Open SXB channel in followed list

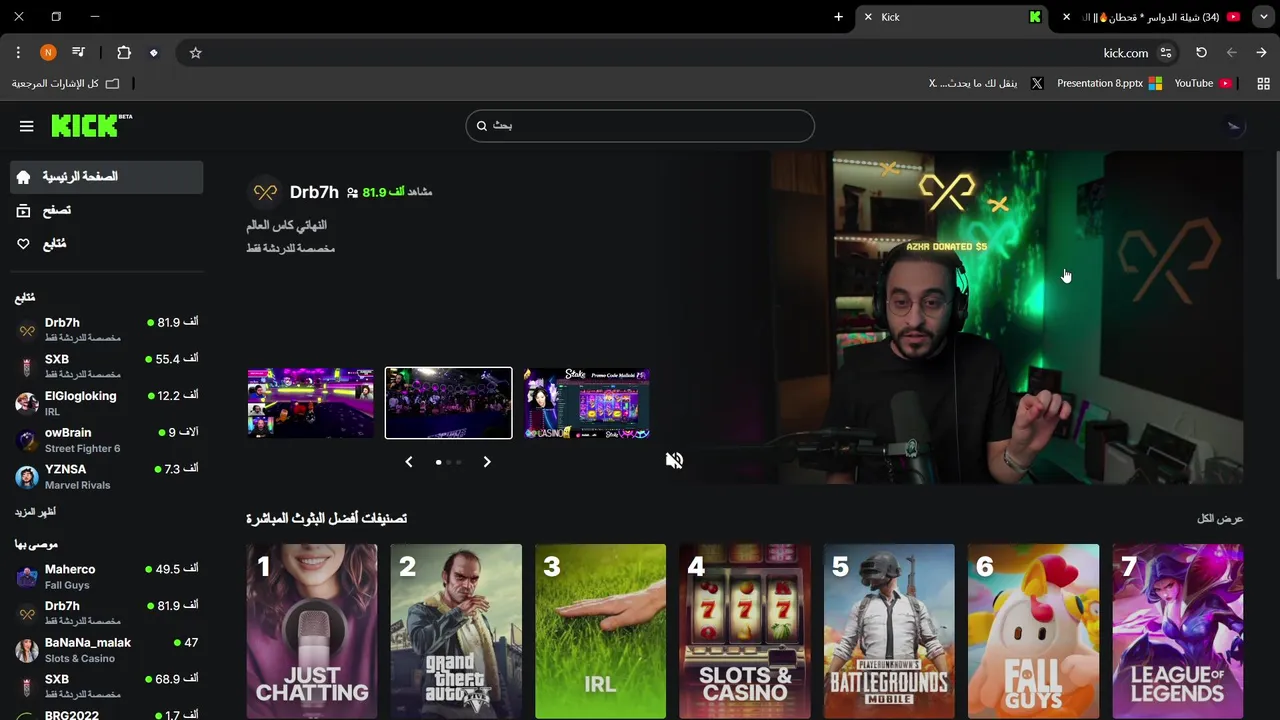106,367
